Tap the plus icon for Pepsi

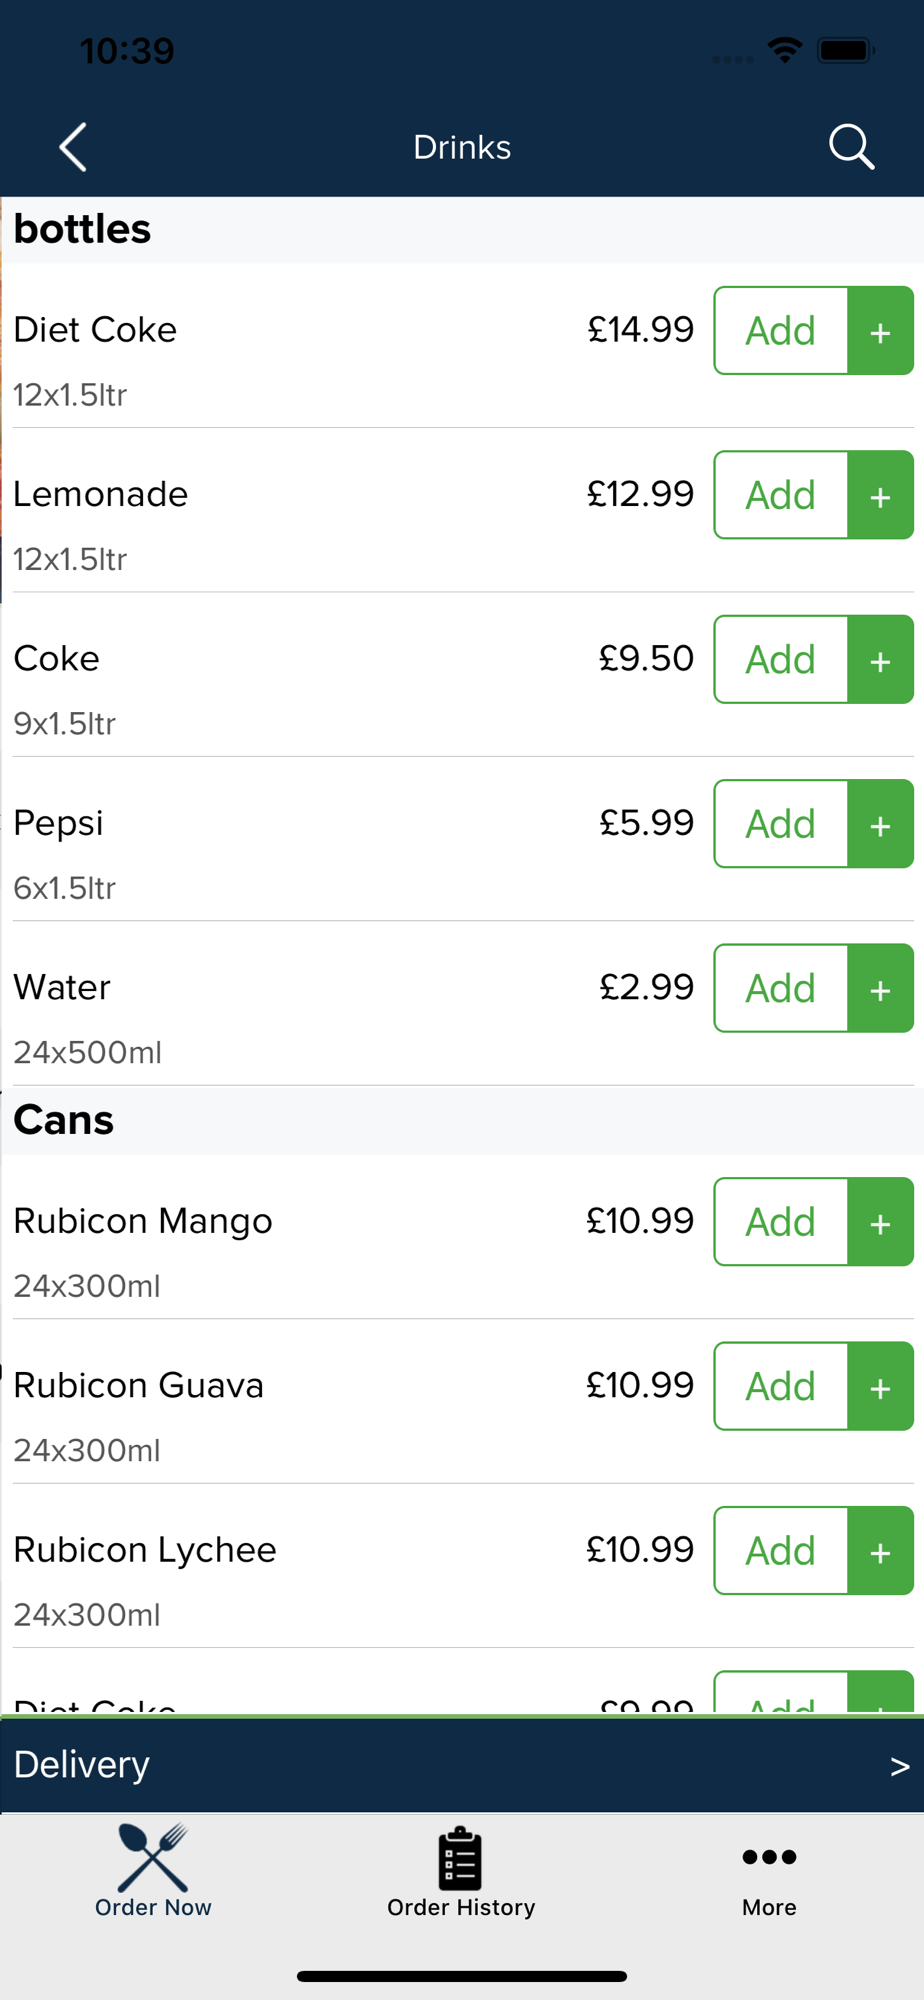point(880,824)
